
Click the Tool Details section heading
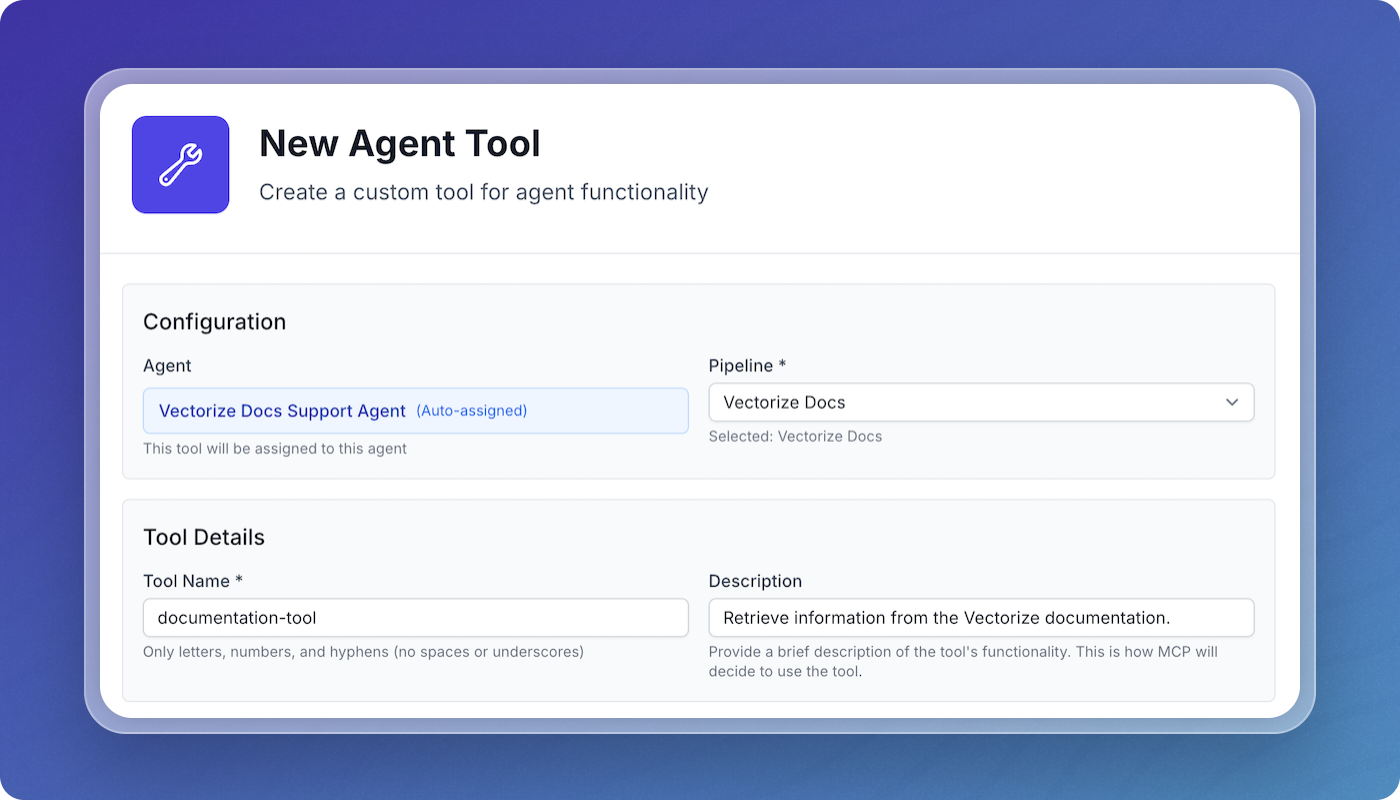point(204,537)
